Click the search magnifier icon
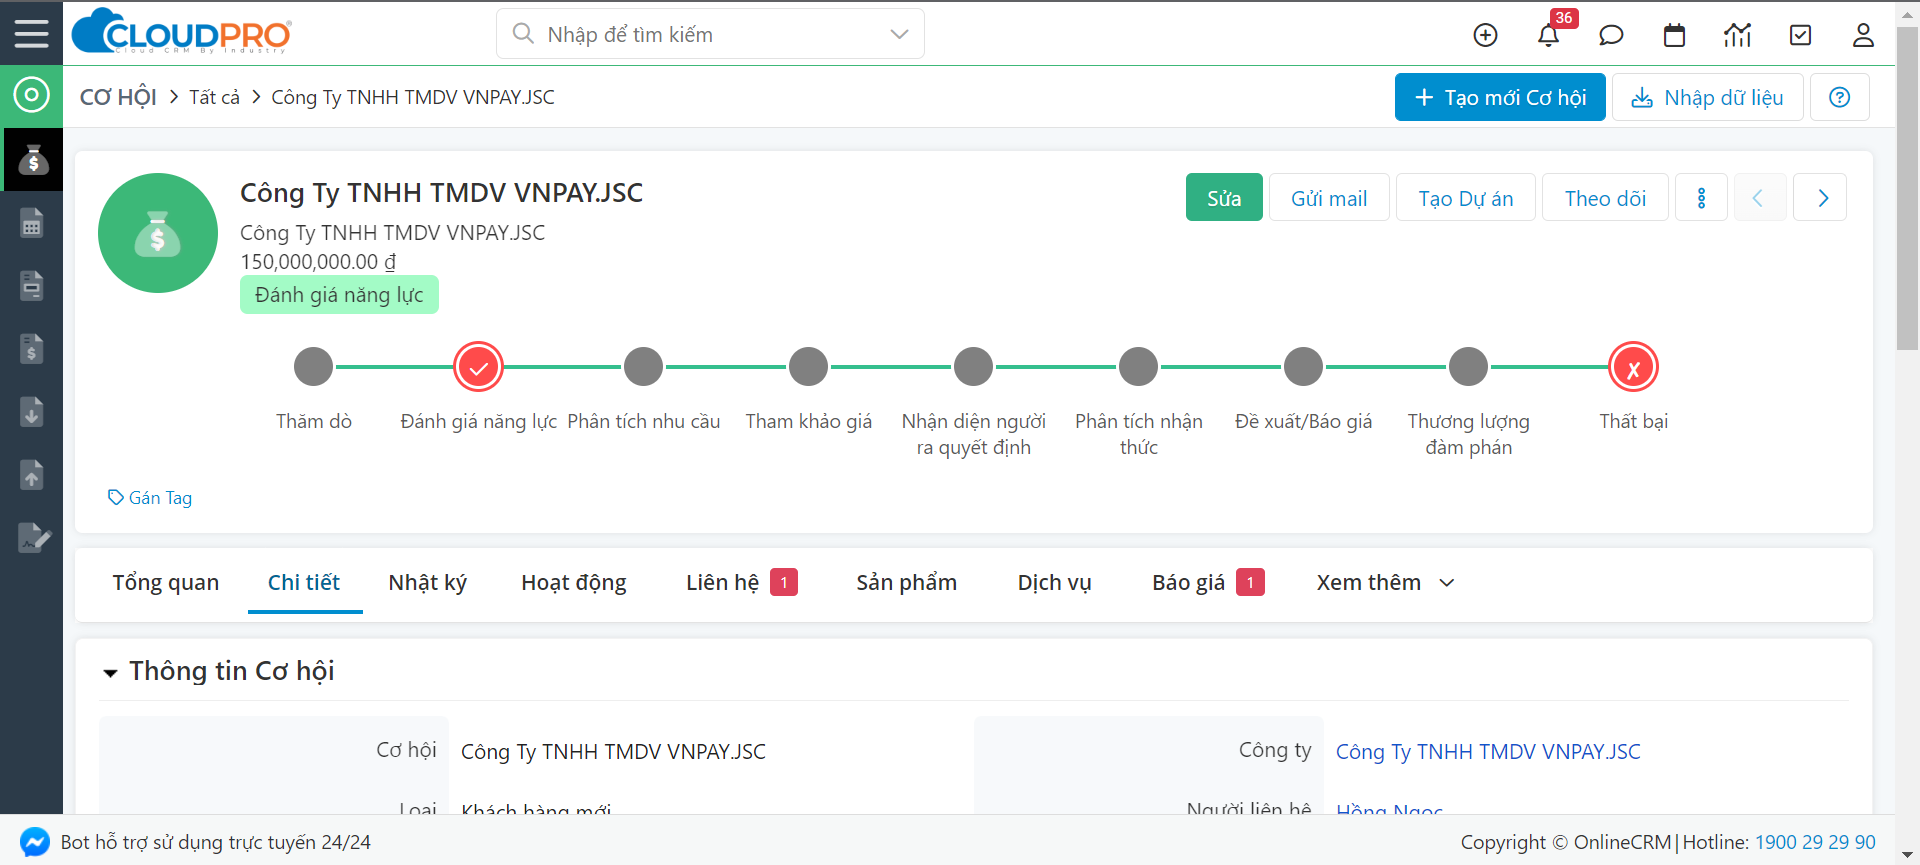1920x865 pixels. 522,34
